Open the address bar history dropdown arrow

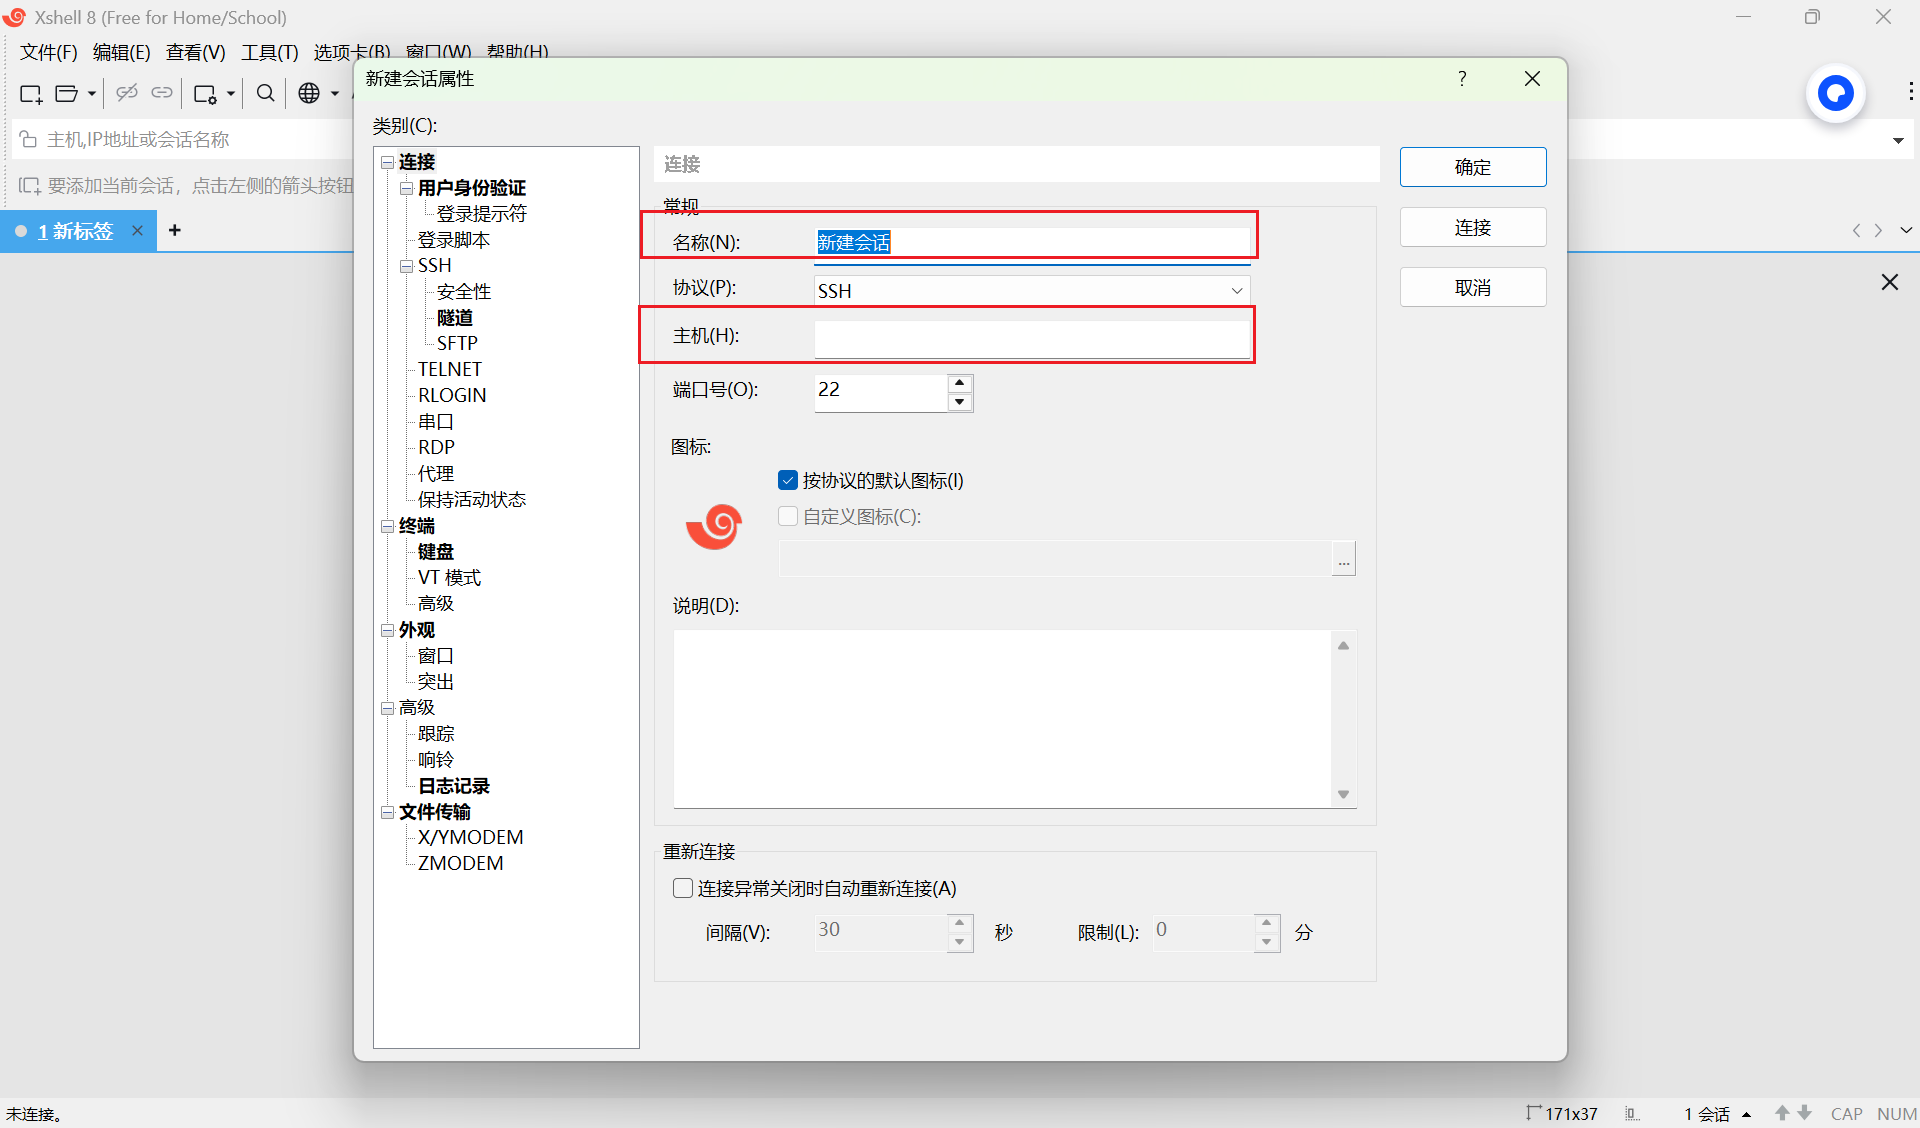1898,140
